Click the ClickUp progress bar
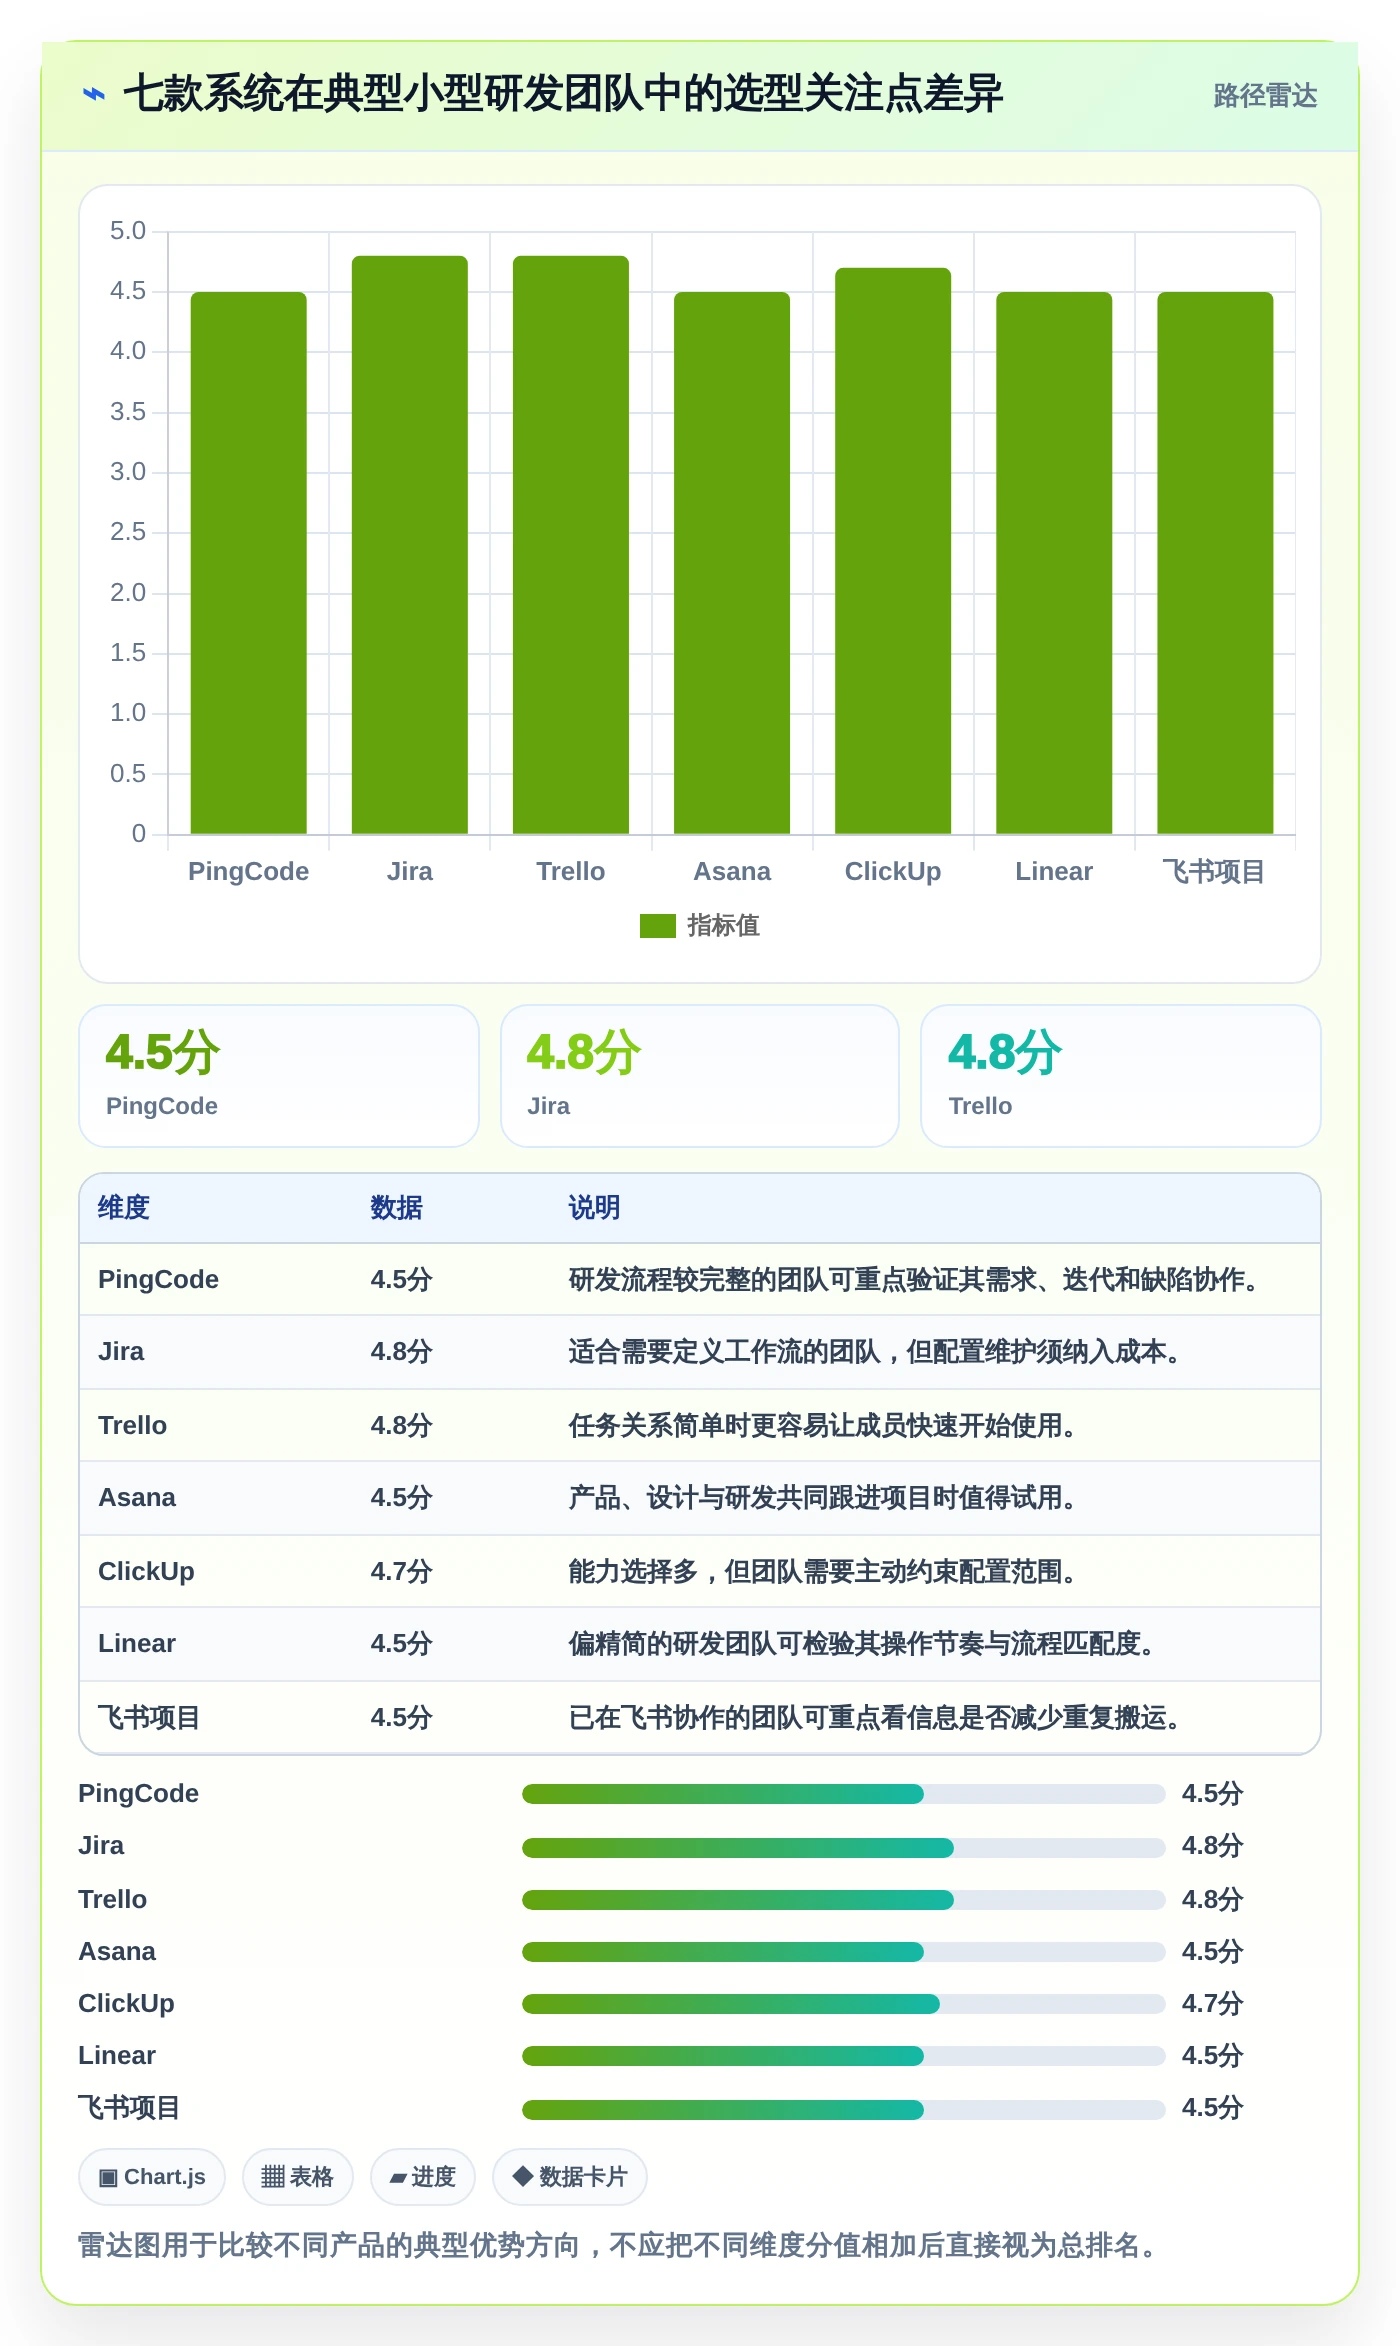1400x2346 pixels. click(843, 2003)
